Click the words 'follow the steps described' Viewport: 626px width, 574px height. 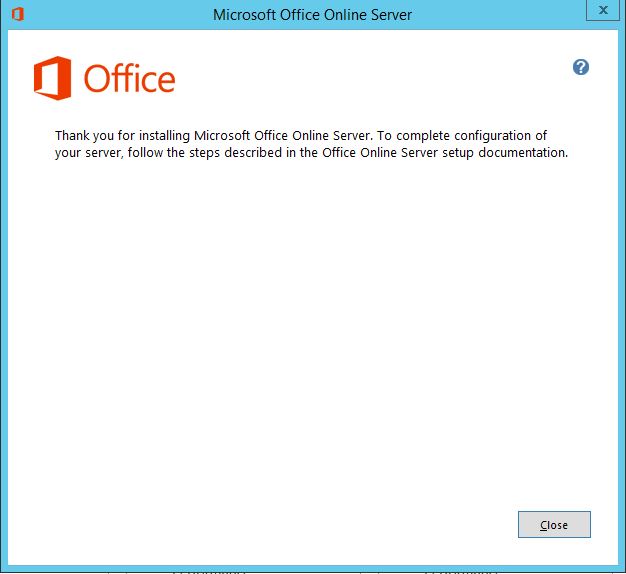pos(204,153)
